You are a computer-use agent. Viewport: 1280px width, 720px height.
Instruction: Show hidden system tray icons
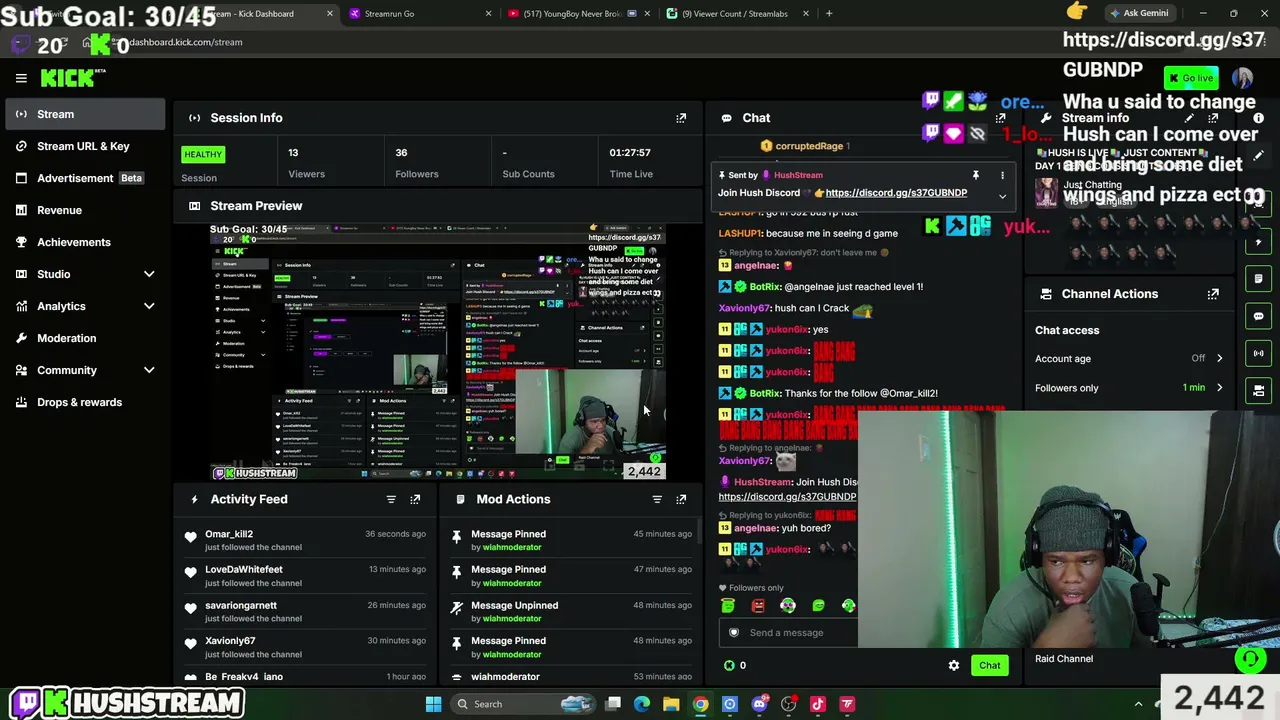point(1138,704)
